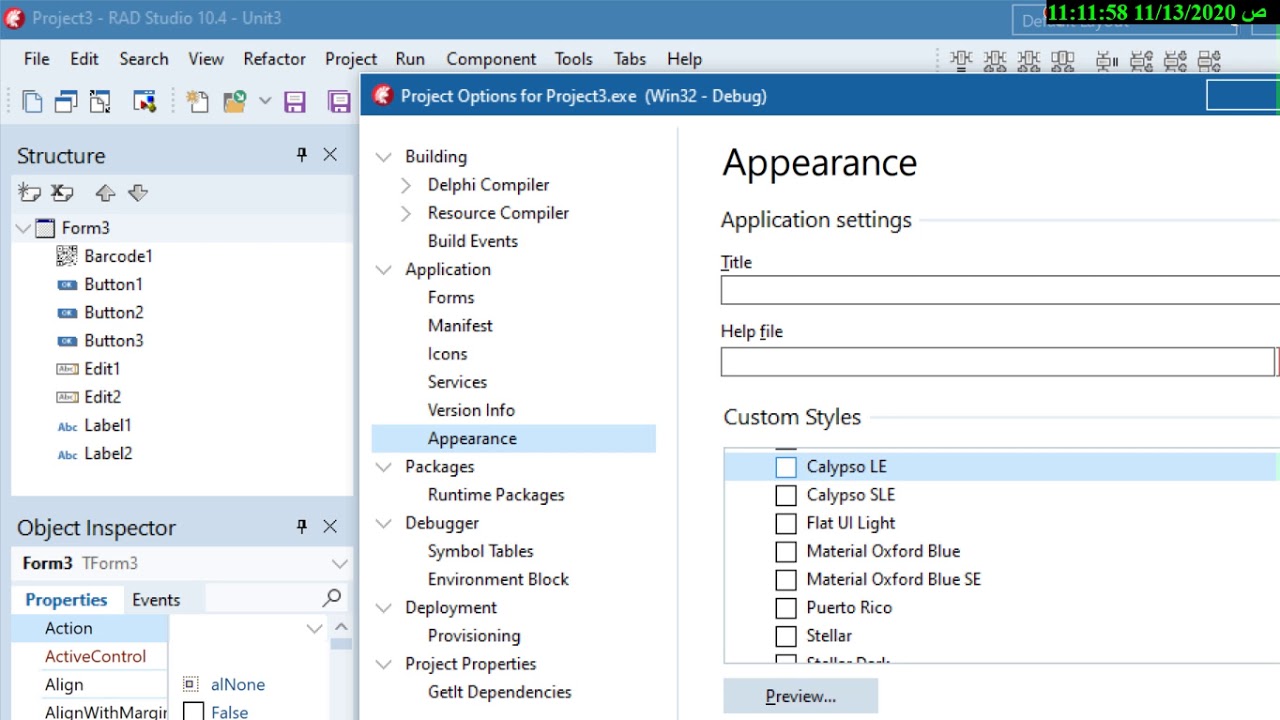This screenshot has height=720, width=1280.
Task: Enable the Calypso LE style checkbox
Action: coord(786,467)
